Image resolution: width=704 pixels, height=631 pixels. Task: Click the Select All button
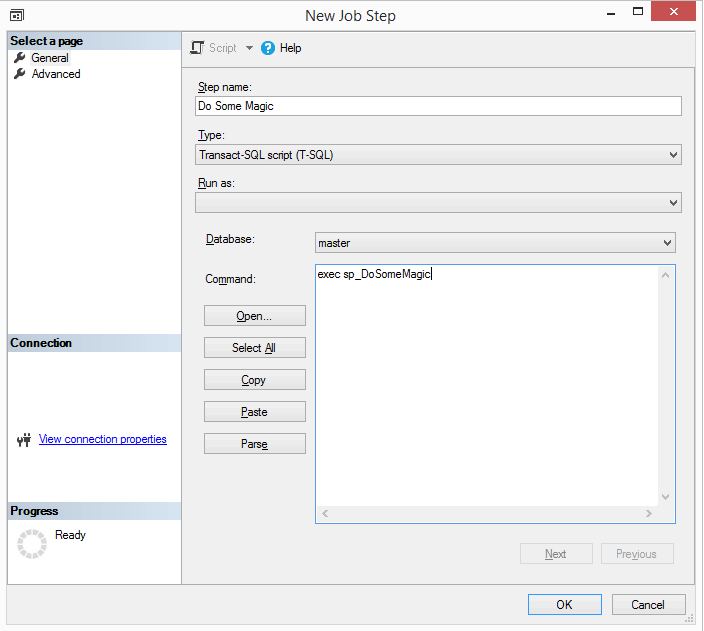pos(255,348)
